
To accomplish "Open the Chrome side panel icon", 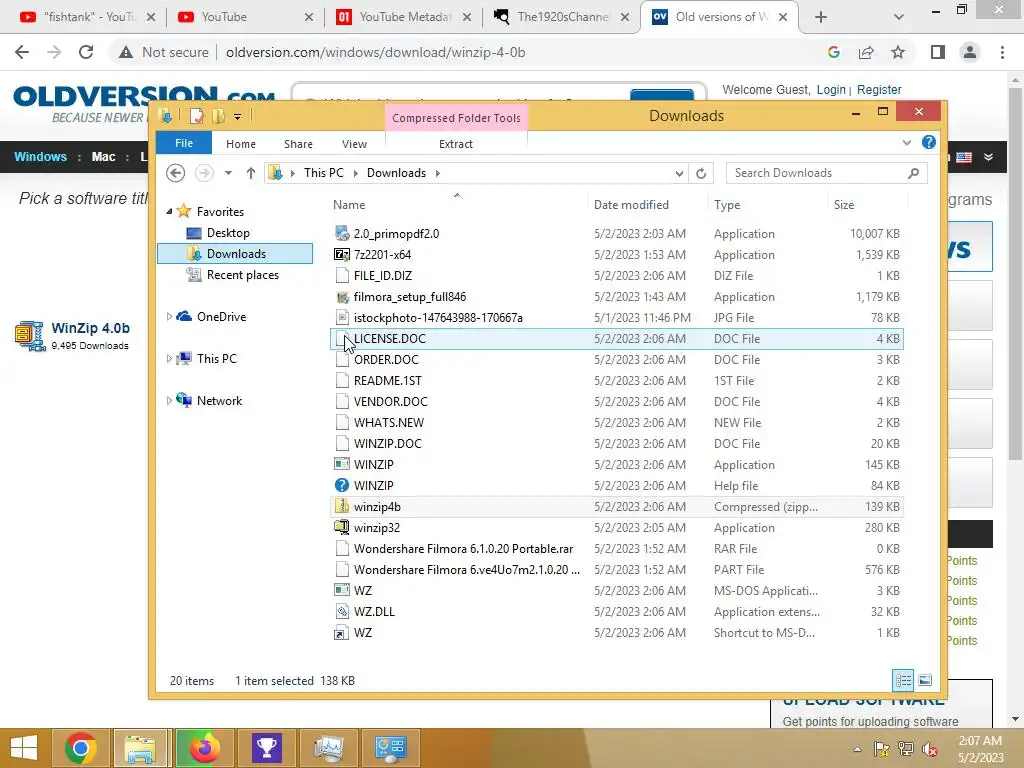I will tap(938, 52).
